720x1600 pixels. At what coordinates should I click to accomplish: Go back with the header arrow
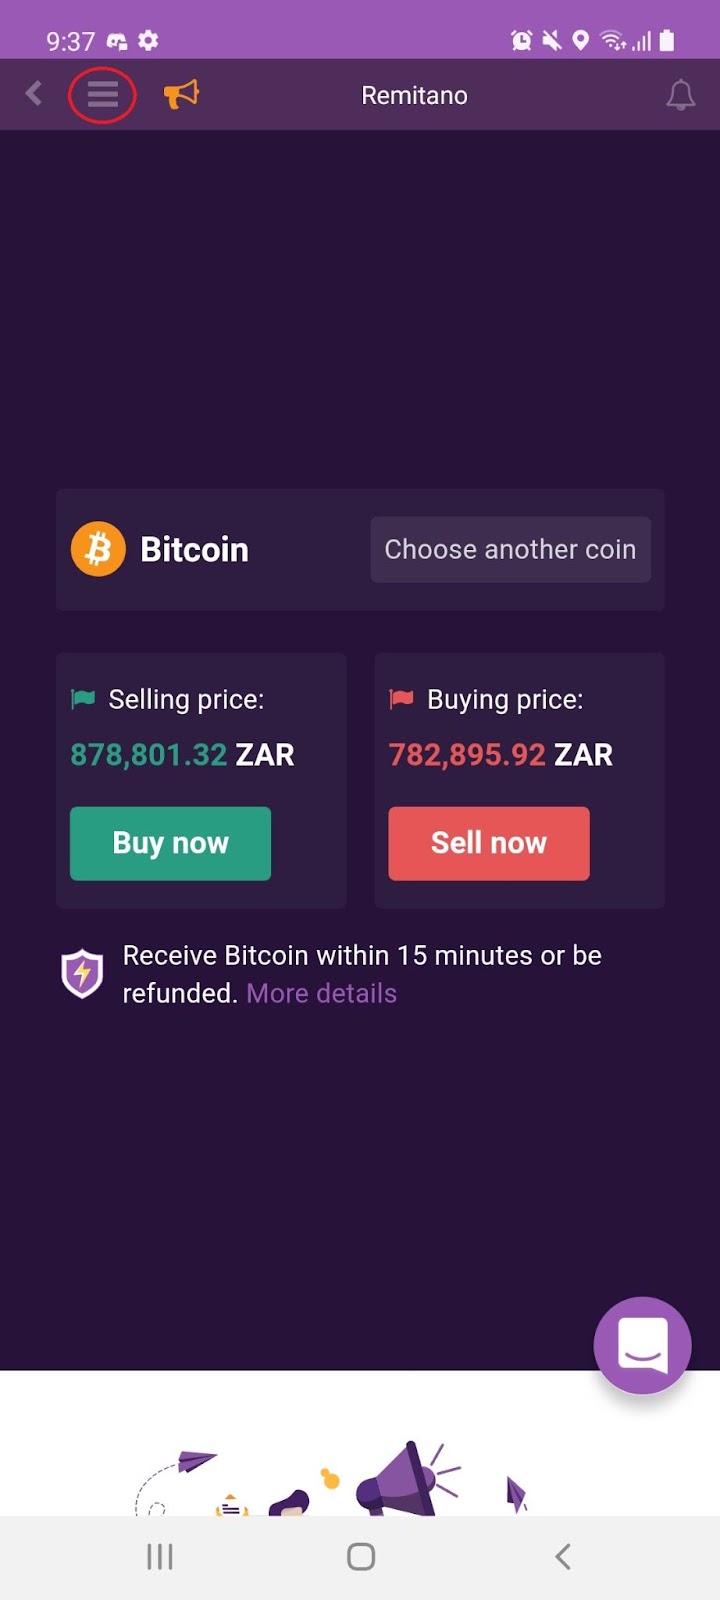[x=34, y=94]
